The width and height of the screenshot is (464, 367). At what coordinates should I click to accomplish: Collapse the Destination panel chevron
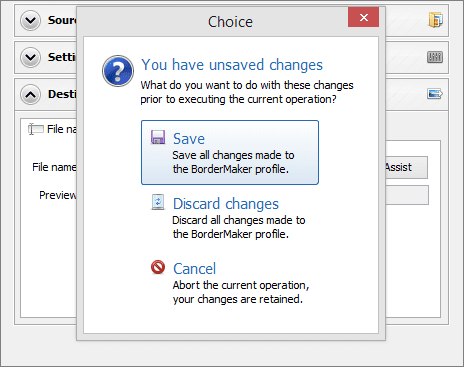[x=30, y=94]
